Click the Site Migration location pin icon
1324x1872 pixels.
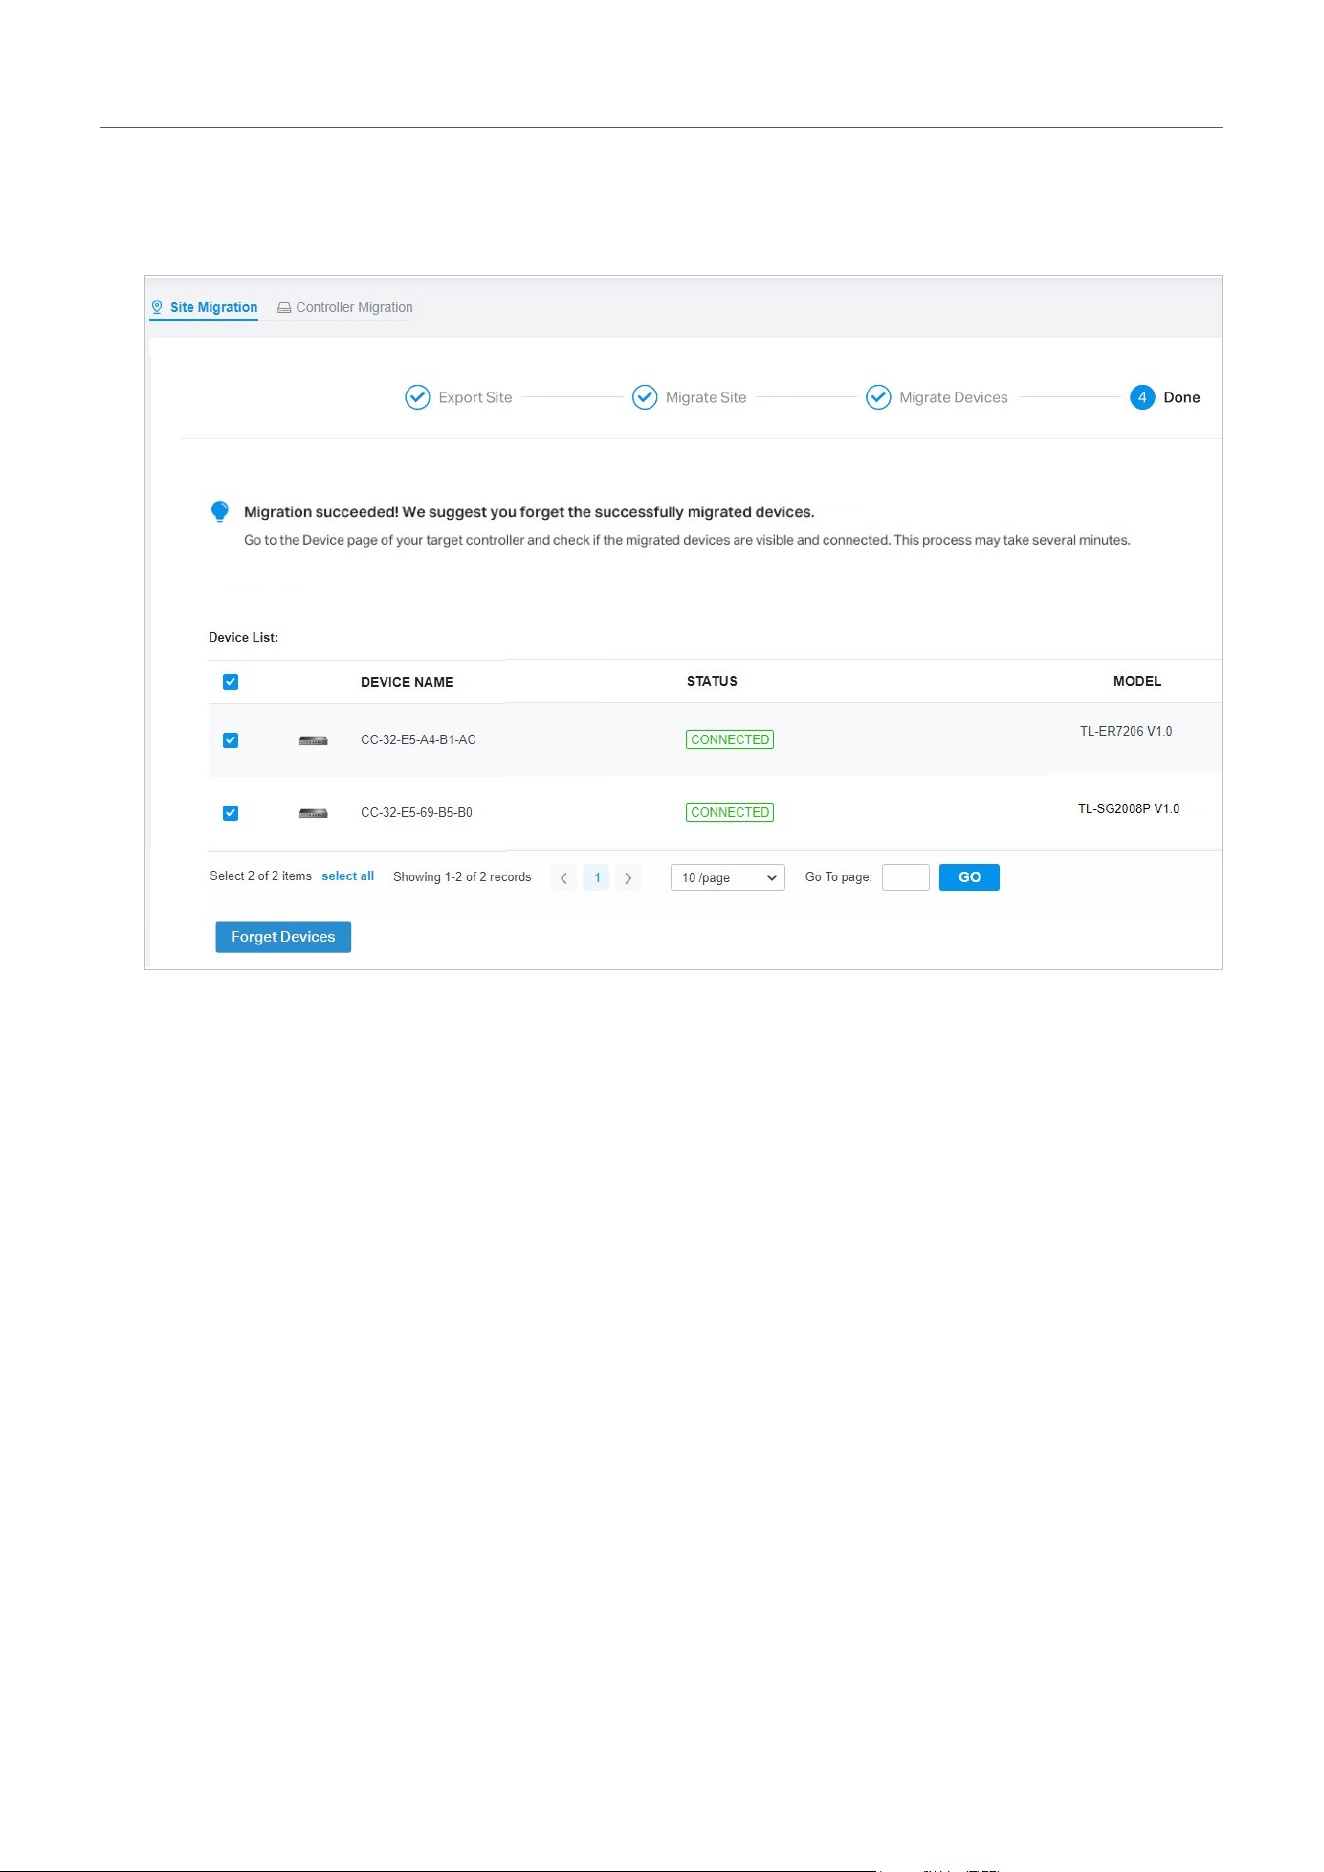pyautogui.click(x=157, y=307)
